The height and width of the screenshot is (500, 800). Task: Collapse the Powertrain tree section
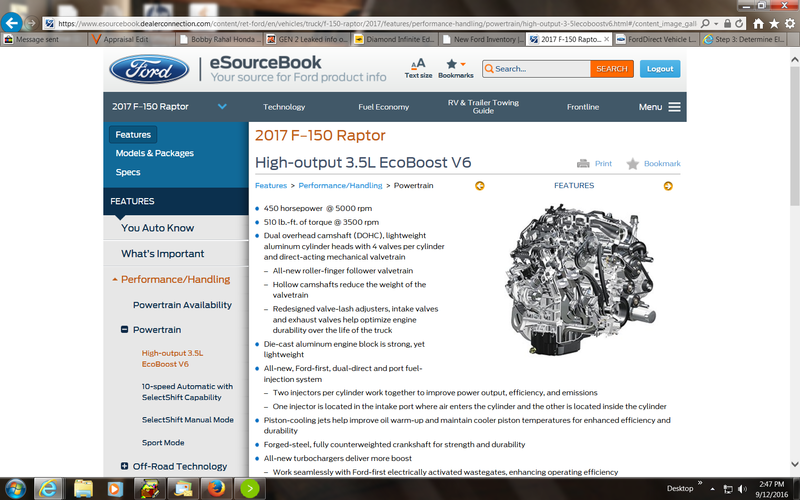pyautogui.click(x=124, y=329)
